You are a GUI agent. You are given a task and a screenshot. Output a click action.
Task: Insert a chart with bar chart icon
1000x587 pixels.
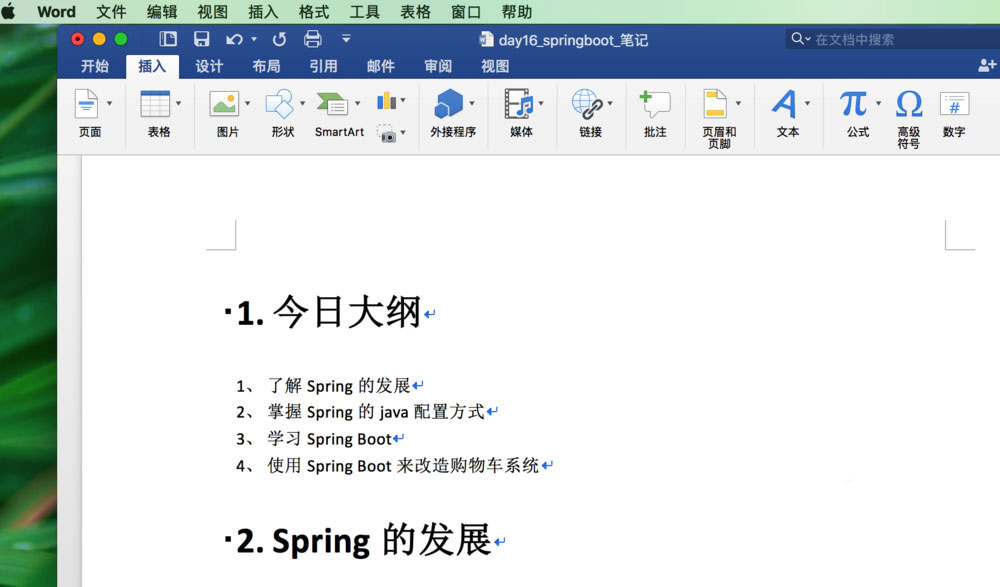(x=386, y=101)
